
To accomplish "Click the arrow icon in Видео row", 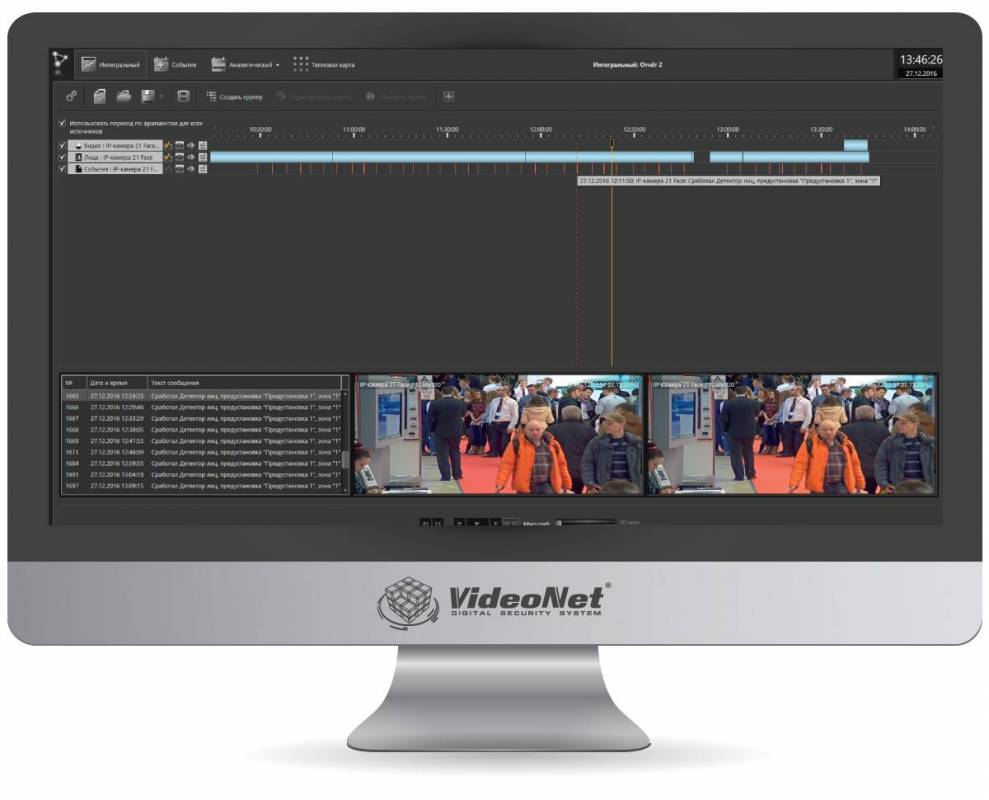I will click(x=190, y=145).
